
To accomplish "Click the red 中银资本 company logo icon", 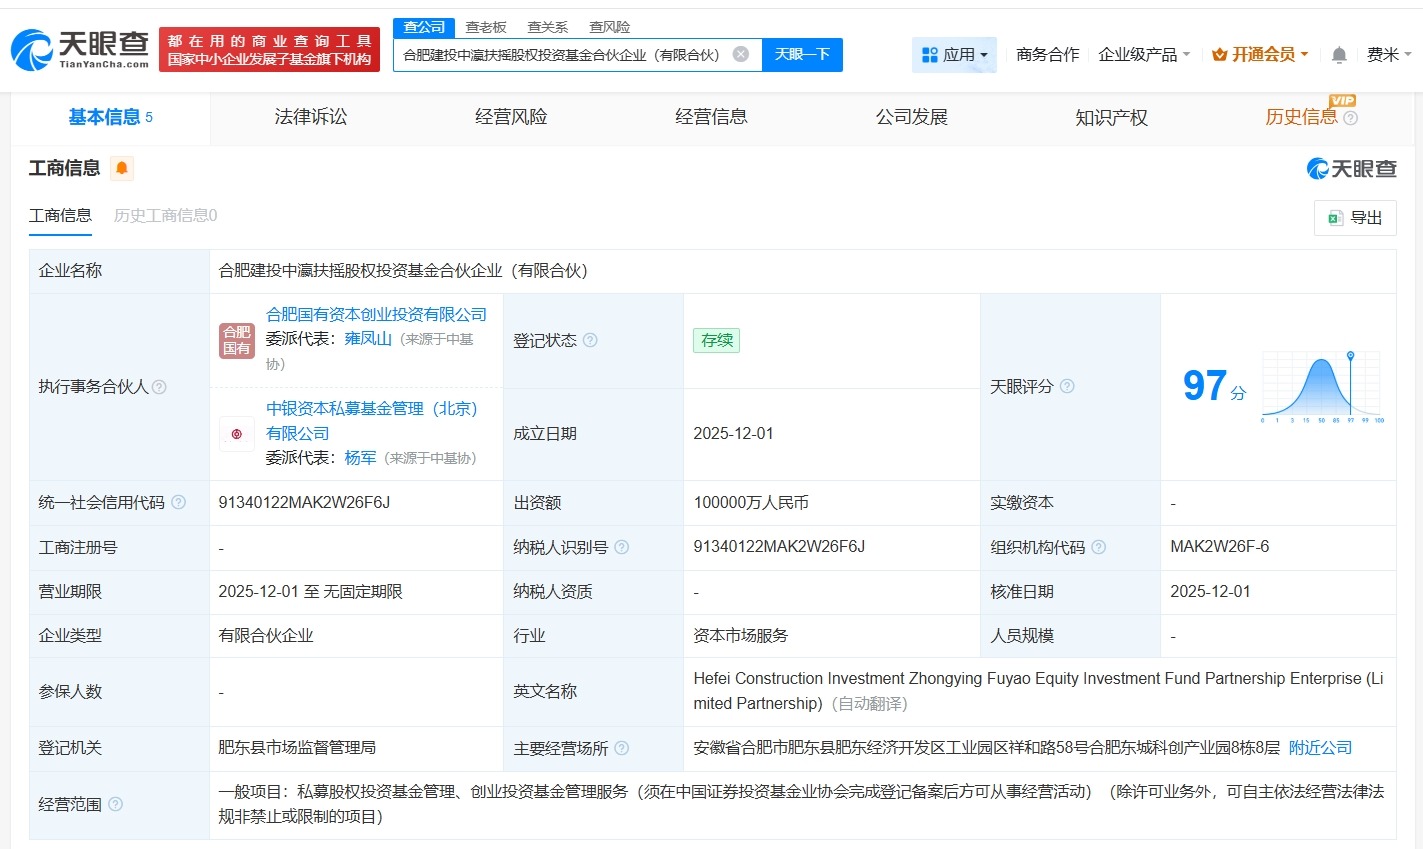I will coord(236,433).
